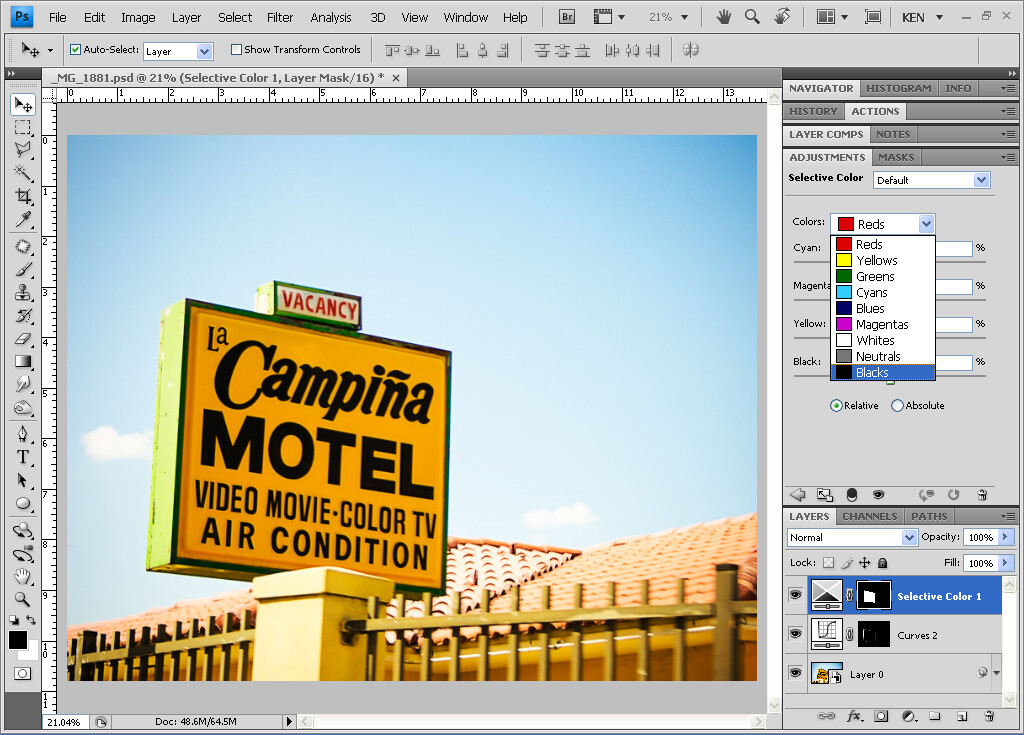Return to adjustment list arrow icon

(797, 495)
